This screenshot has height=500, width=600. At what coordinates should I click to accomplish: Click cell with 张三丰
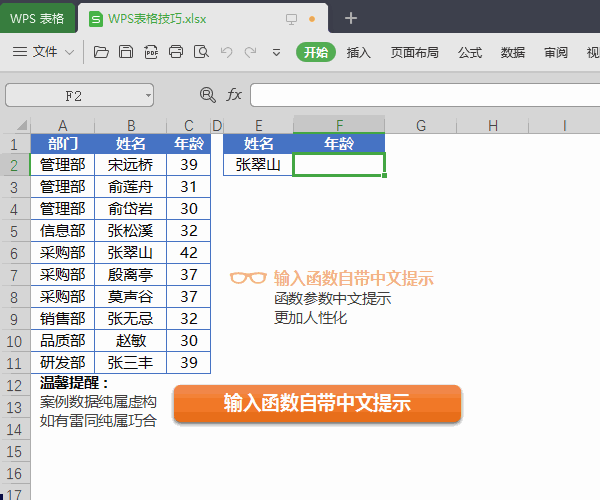[x=130, y=363]
